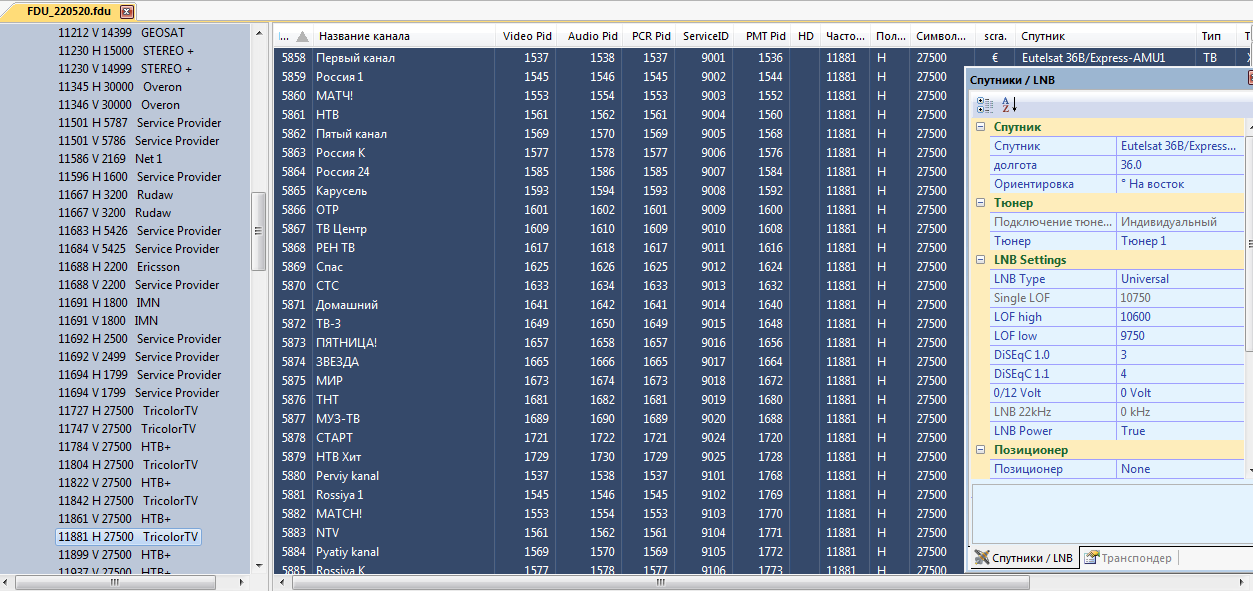
Task: Select channel row ПЯТНИЦА!
Action: pyautogui.click(x=622, y=343)
